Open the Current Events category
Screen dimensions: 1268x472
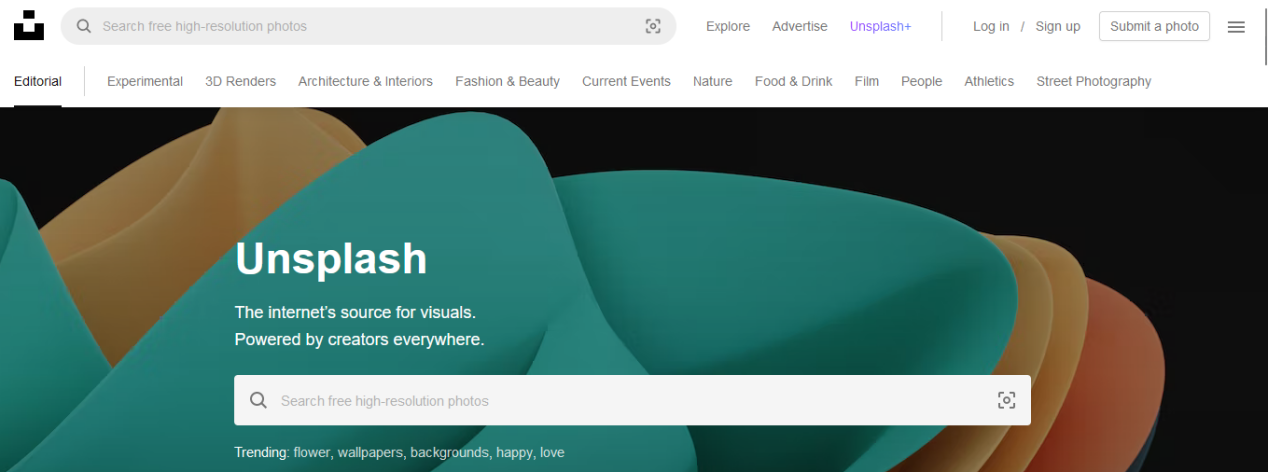626,81
